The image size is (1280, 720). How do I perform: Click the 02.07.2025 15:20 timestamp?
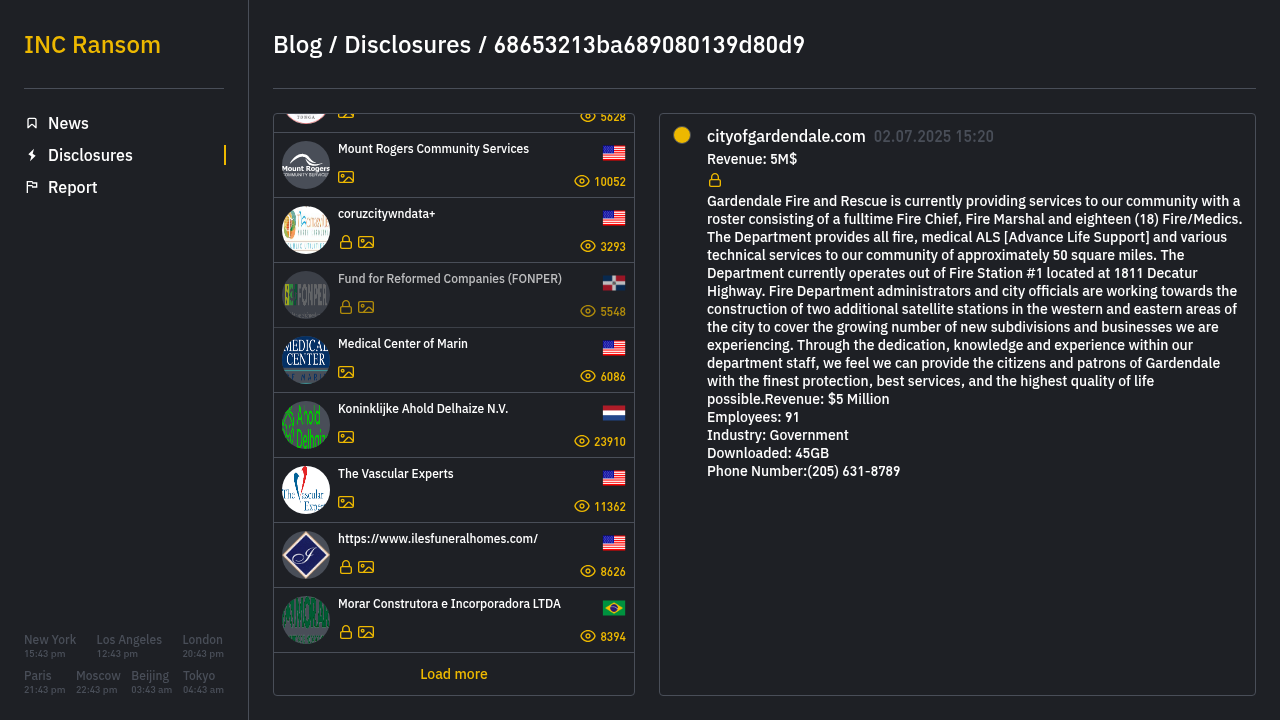point(934,137)
